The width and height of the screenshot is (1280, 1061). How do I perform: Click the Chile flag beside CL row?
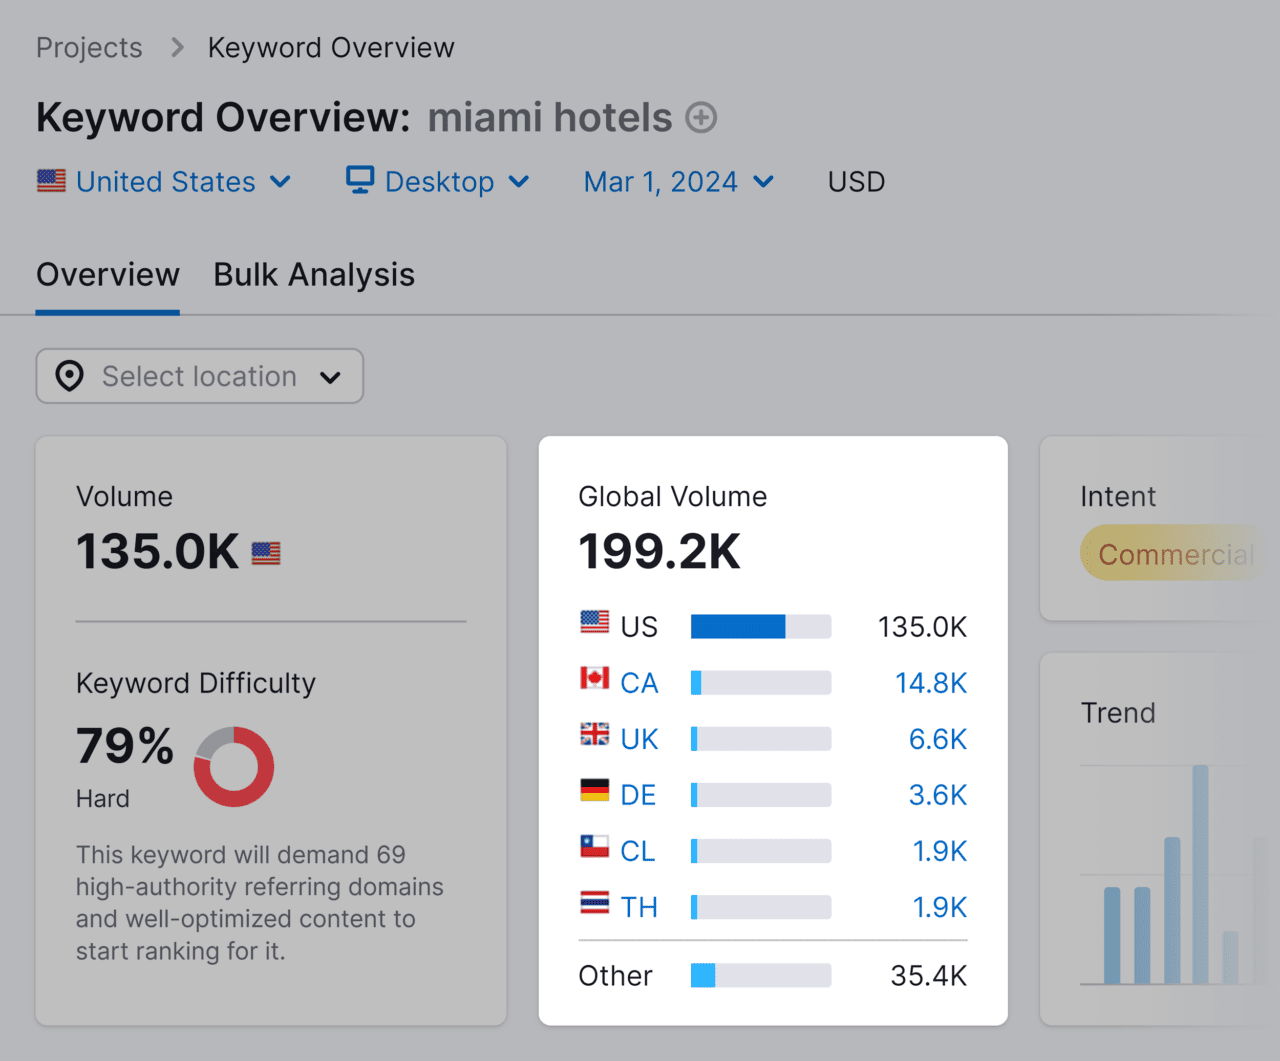click(594, 850)
